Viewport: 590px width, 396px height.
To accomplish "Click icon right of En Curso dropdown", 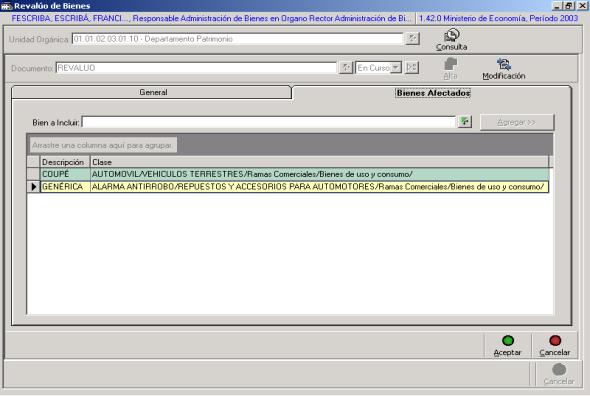I will coord(412,68).
